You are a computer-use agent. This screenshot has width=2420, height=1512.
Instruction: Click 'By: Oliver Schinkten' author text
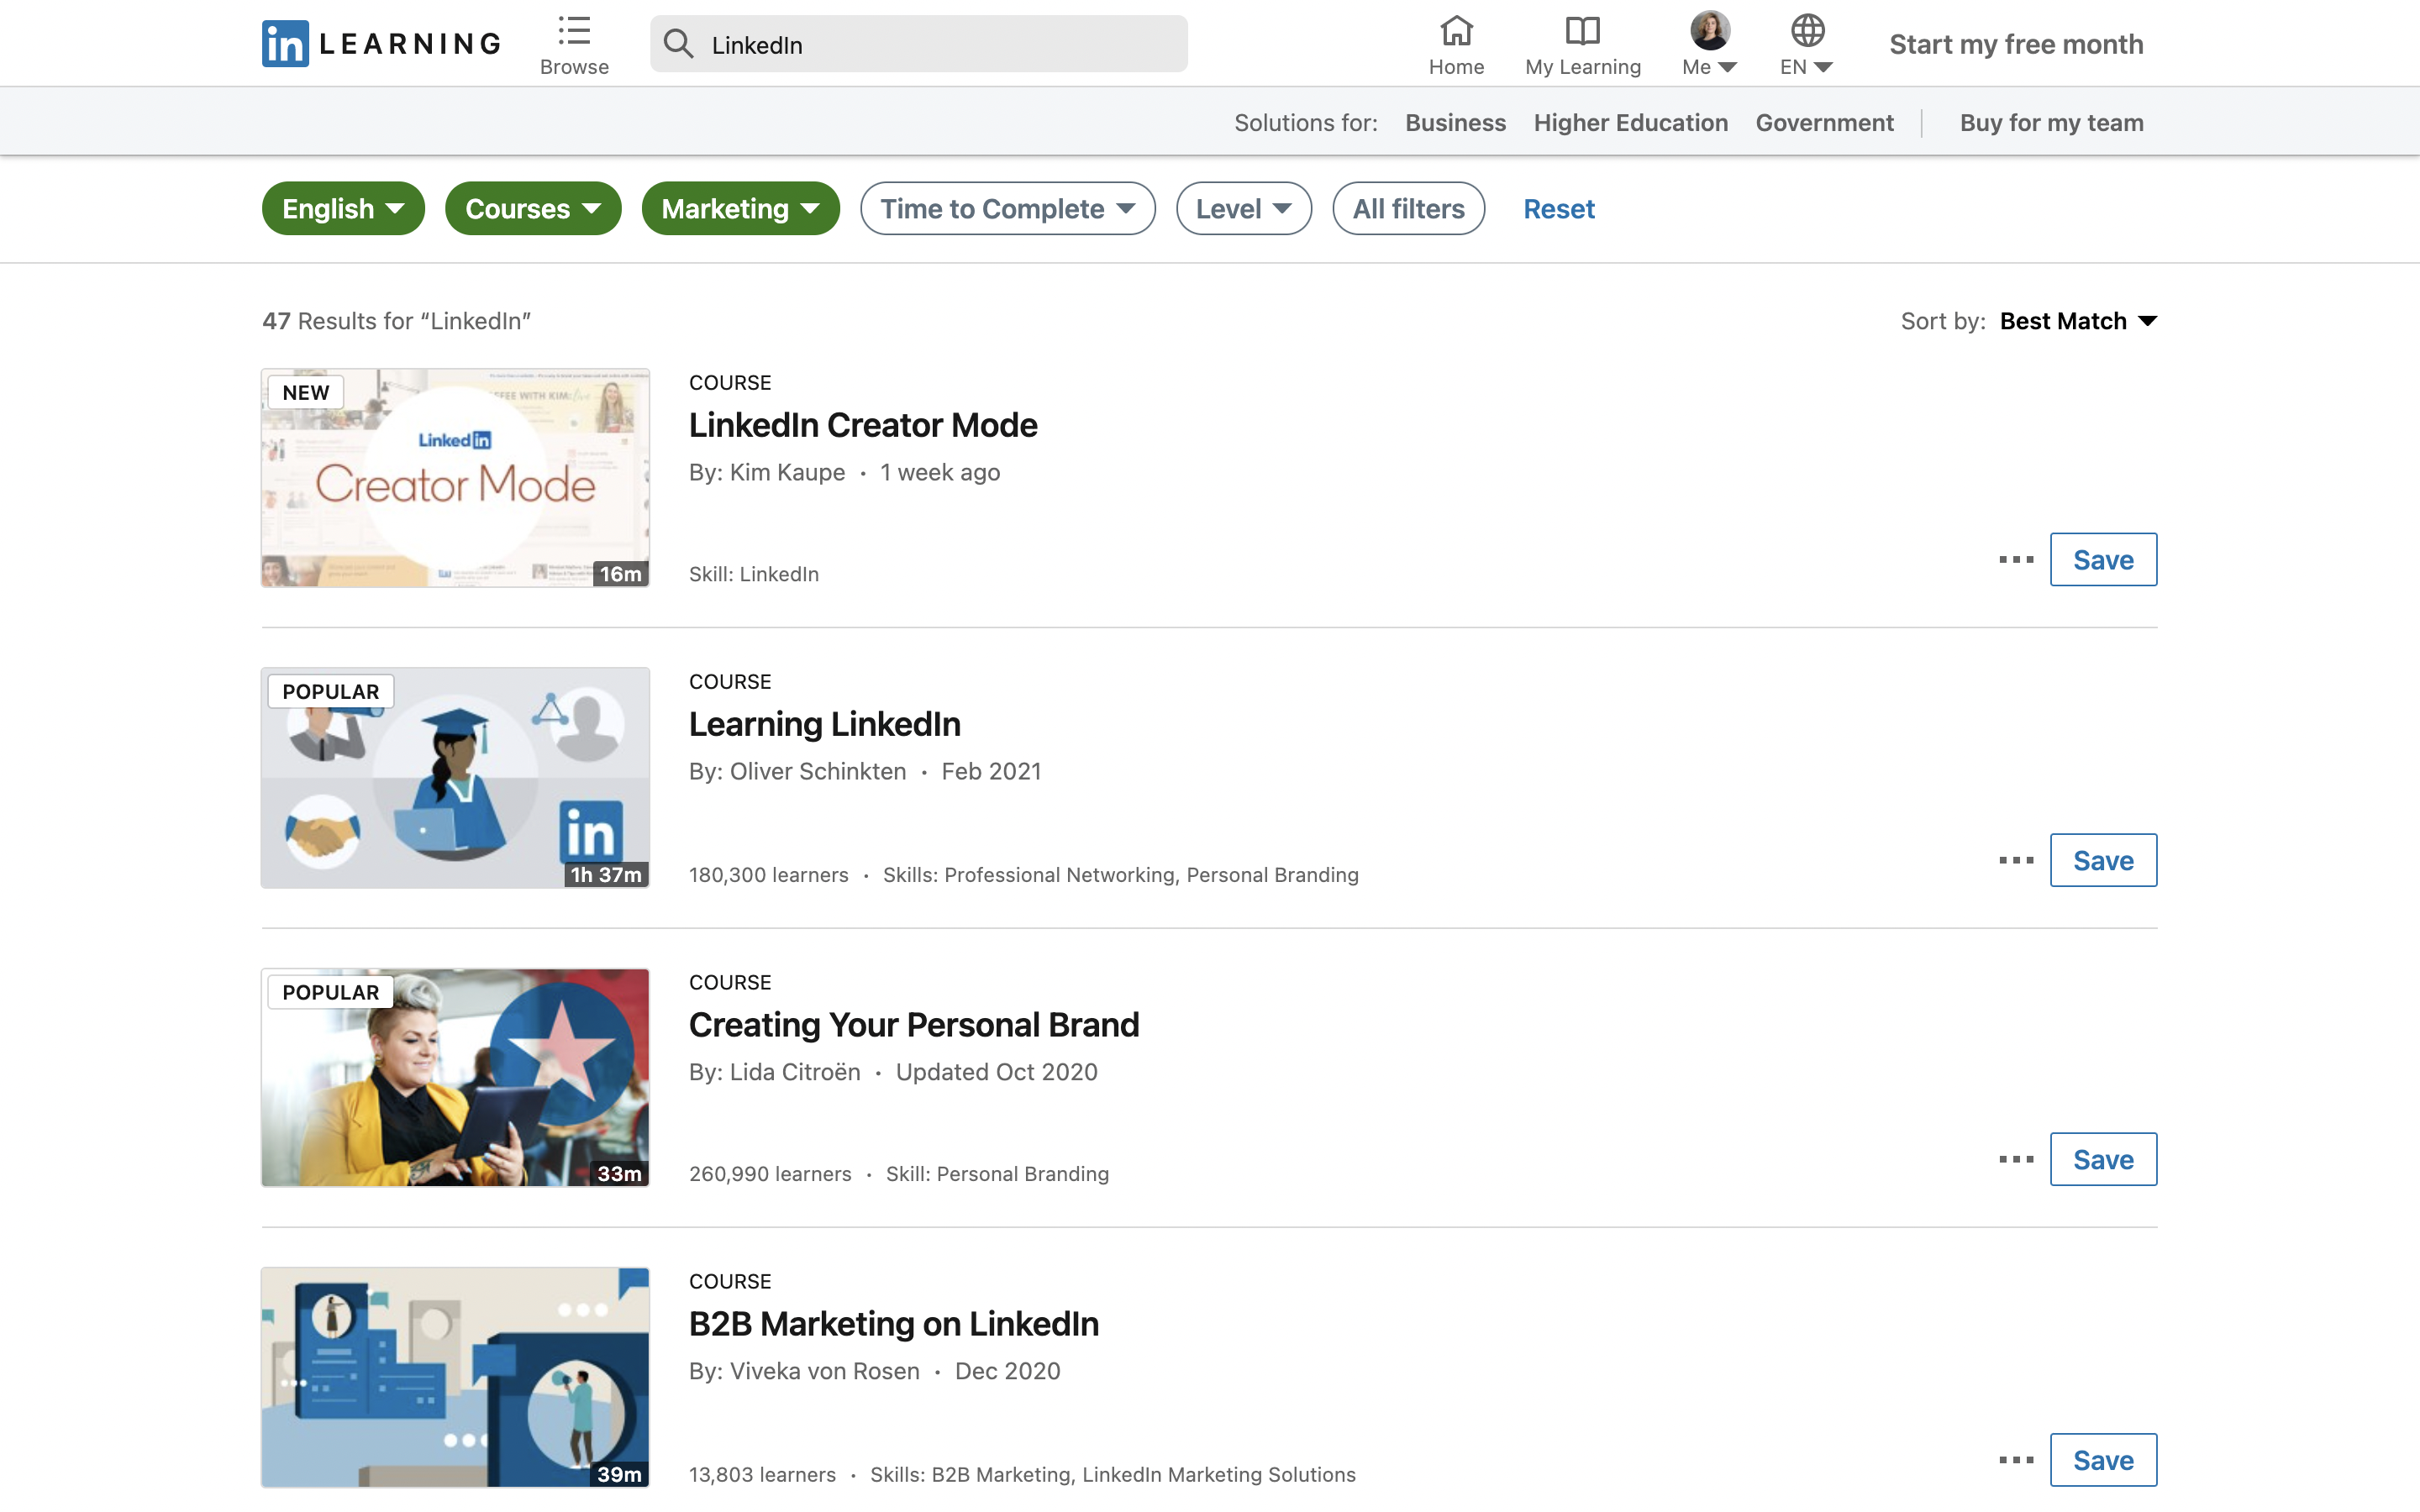[798, 771]
